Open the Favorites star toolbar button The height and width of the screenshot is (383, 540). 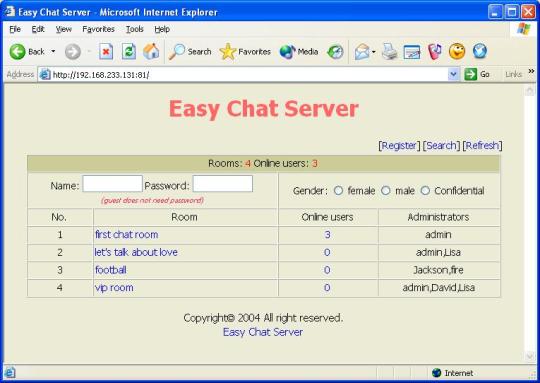[x=245, y=52]
